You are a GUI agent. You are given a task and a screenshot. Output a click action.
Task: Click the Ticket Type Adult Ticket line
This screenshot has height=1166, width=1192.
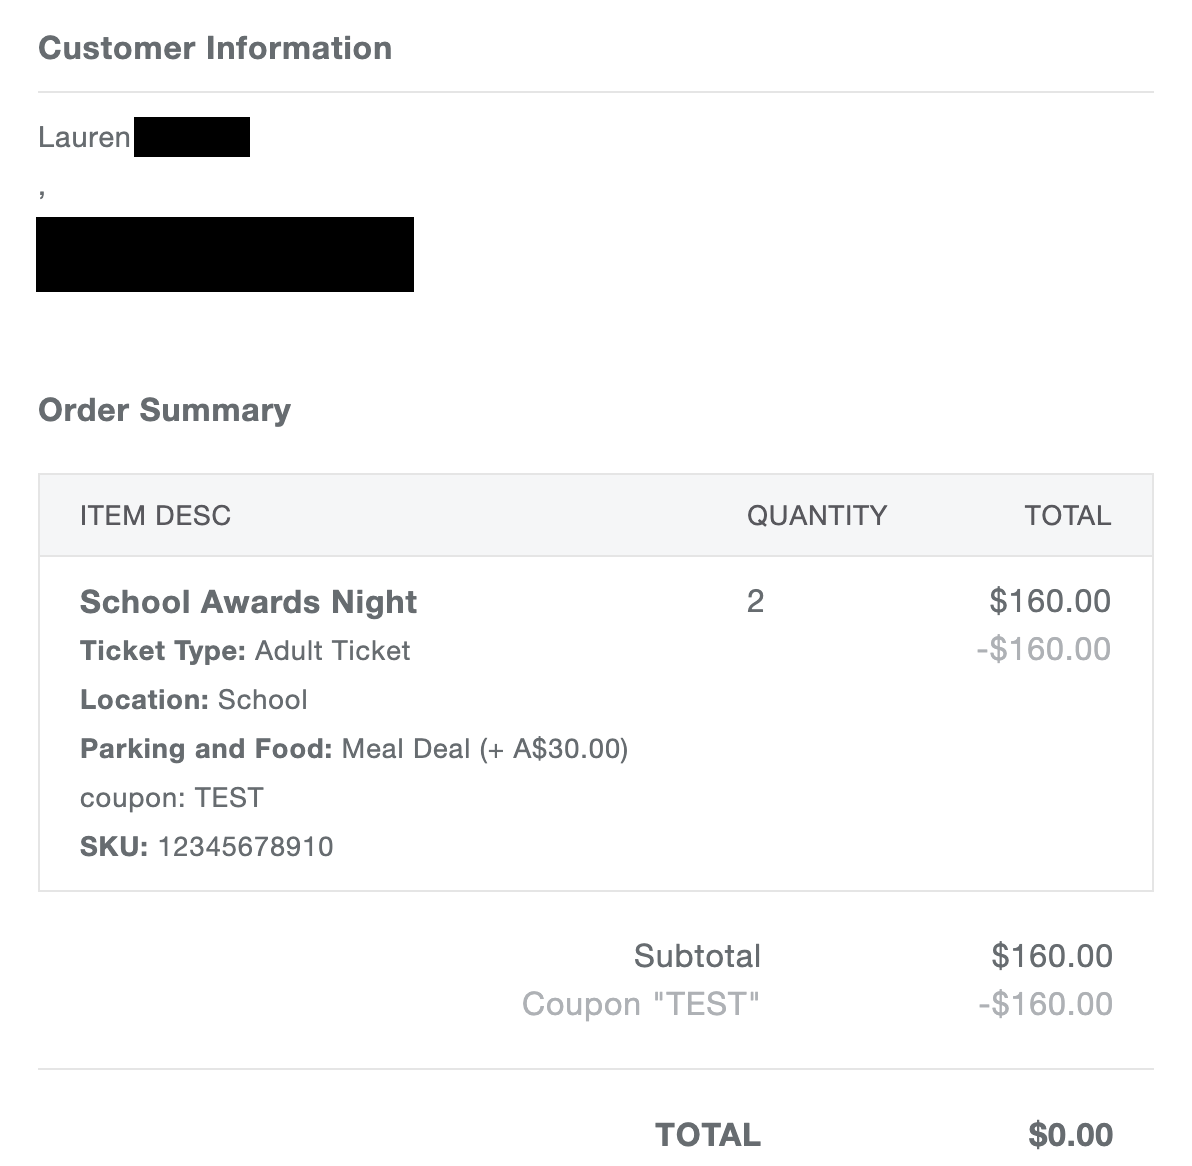coord(245,651)
